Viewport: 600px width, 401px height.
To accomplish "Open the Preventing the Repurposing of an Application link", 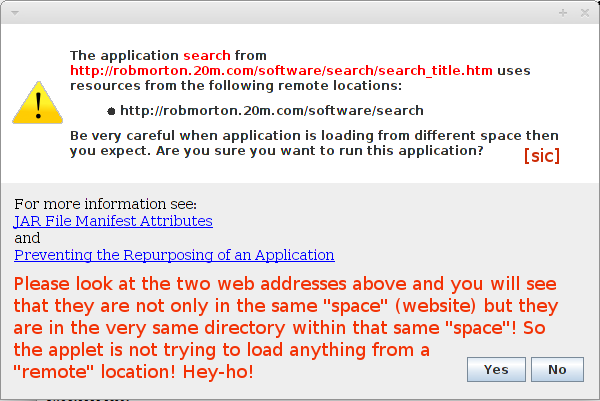I will 174,255.
